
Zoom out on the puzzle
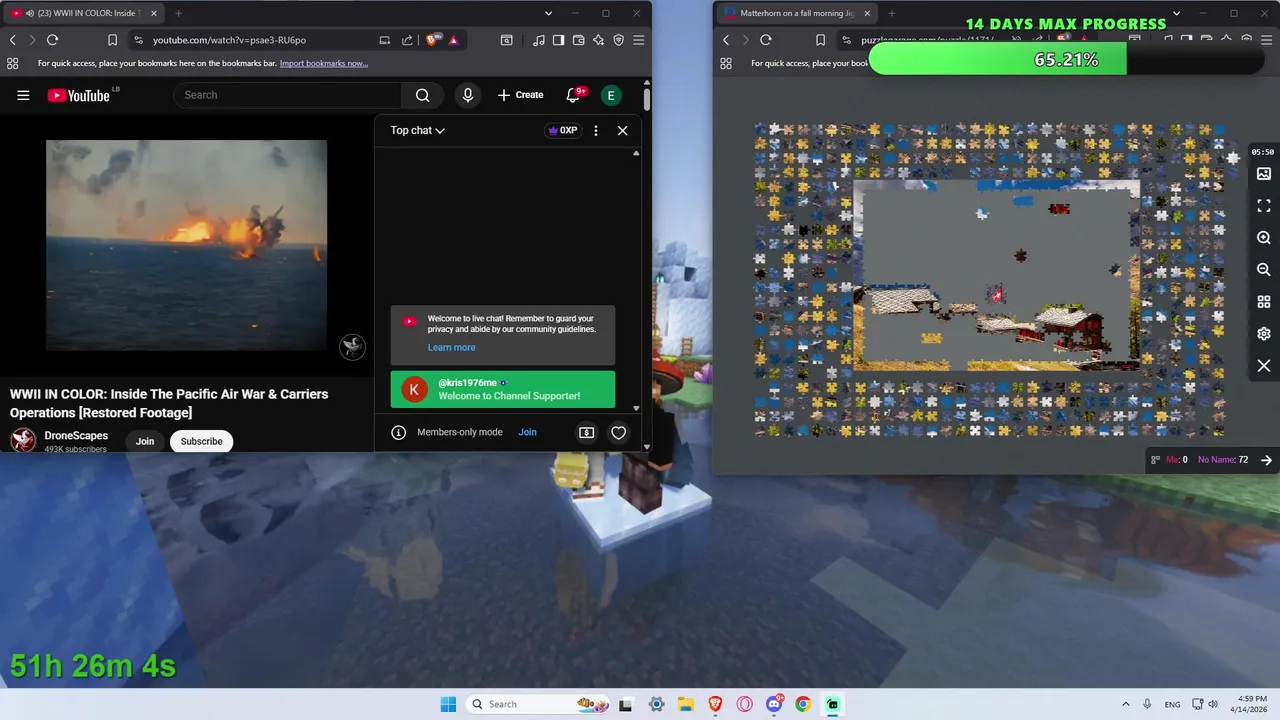(x=1264, y=270)
